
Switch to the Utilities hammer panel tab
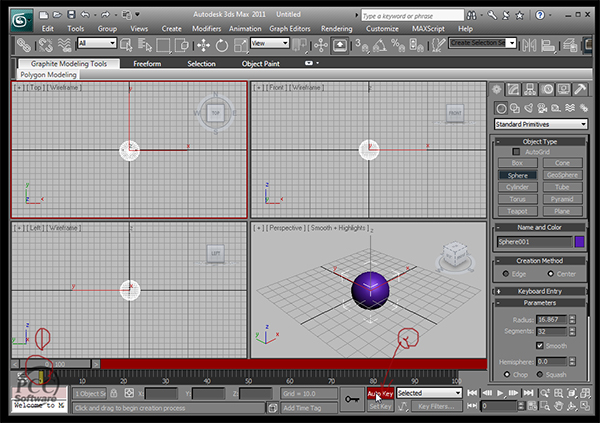pos(580,90)
